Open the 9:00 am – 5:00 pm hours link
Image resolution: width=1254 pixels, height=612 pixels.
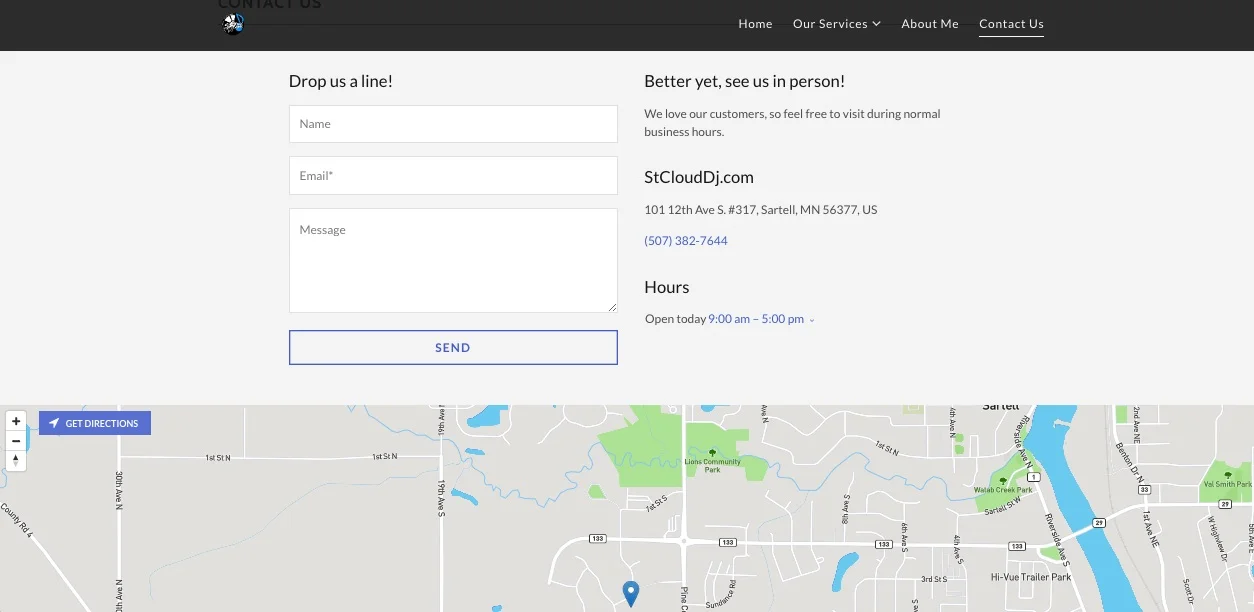(x=755, y=318)
